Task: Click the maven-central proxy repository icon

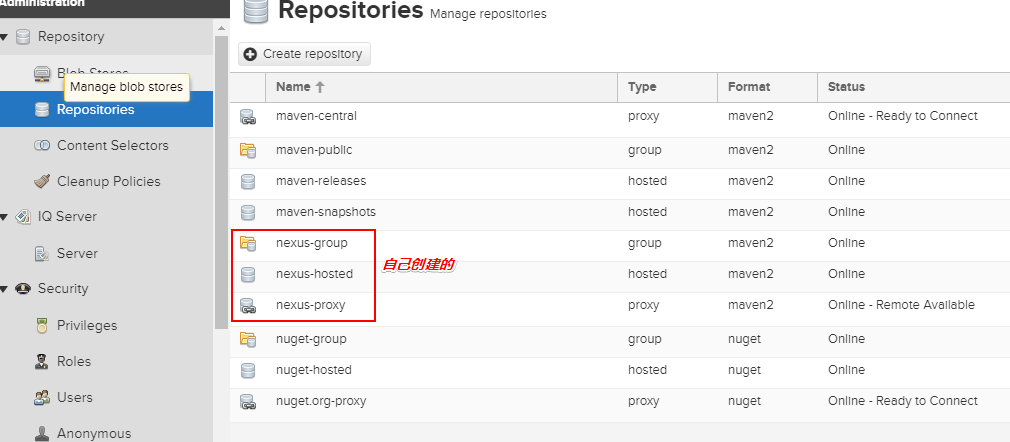Action: coord(248,117)
